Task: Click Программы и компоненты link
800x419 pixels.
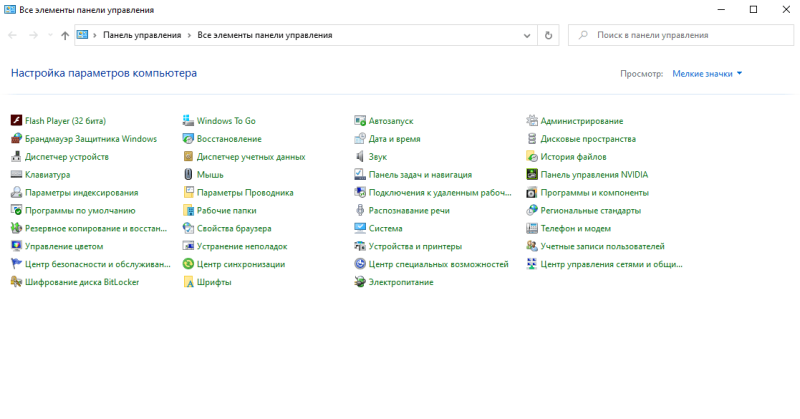Action: 594,192
